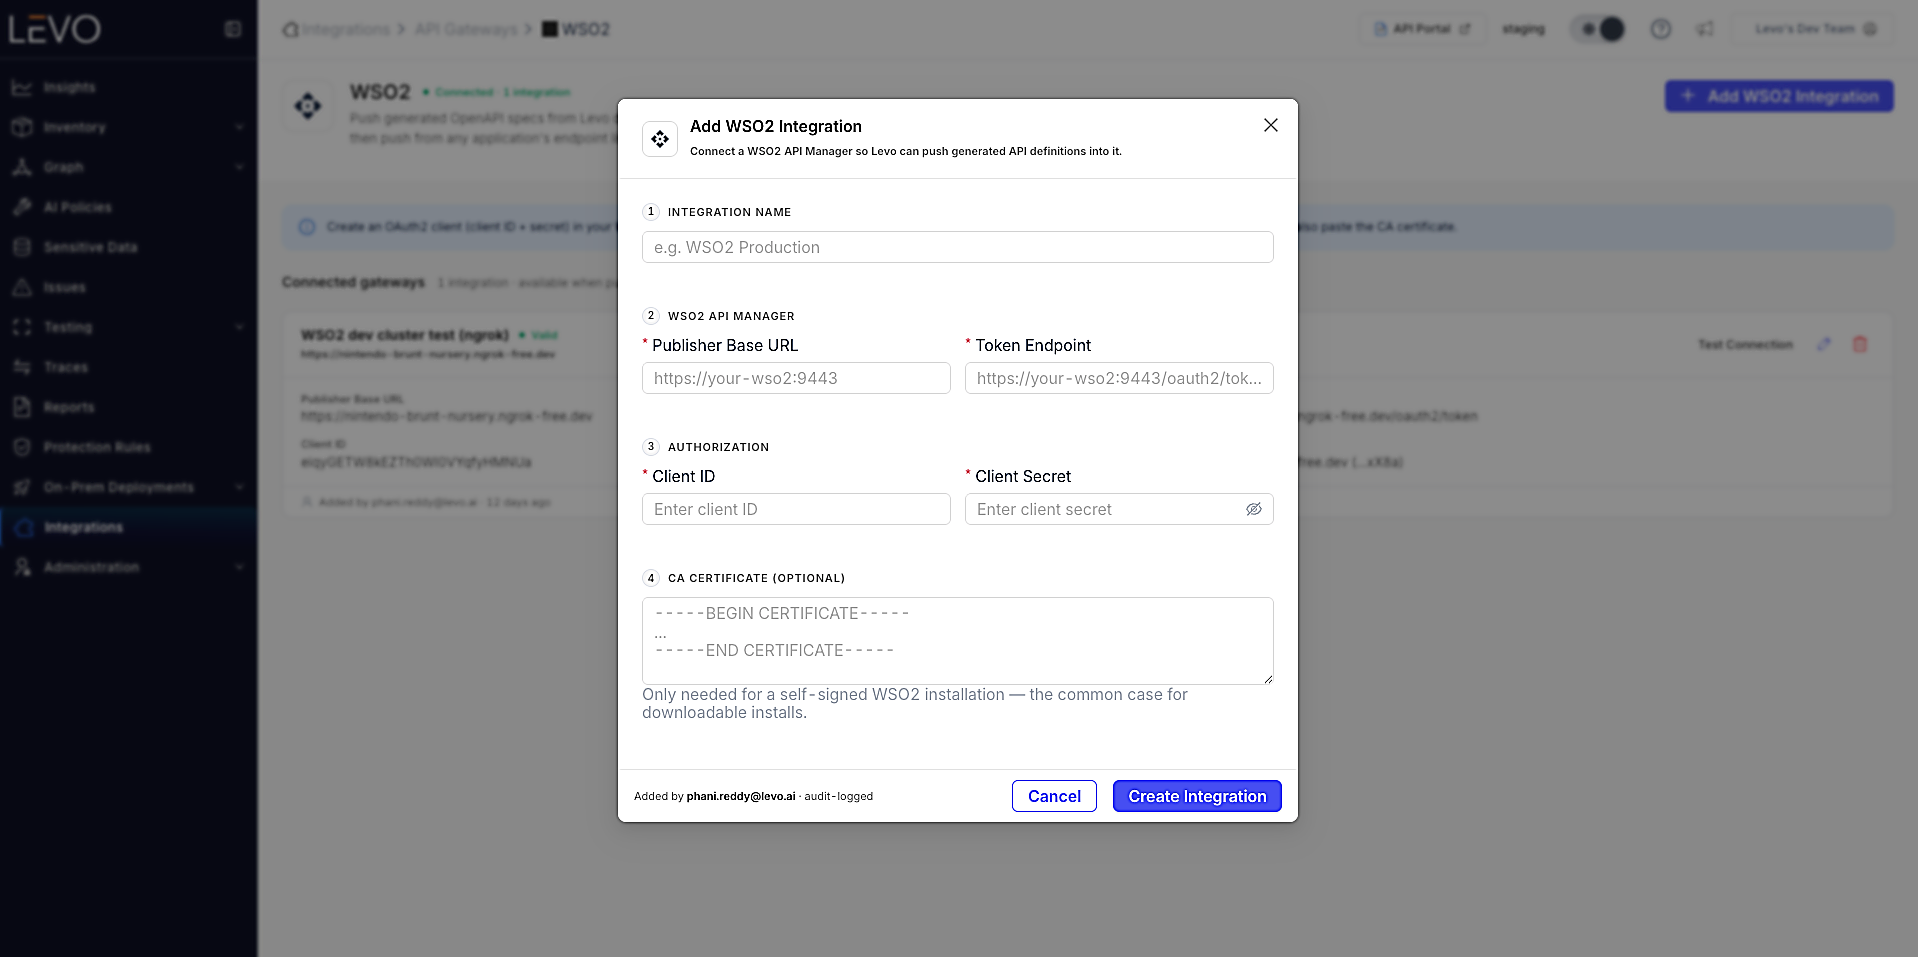
Task: Click the Create Integration button
Action: (x=1197, y=796)
